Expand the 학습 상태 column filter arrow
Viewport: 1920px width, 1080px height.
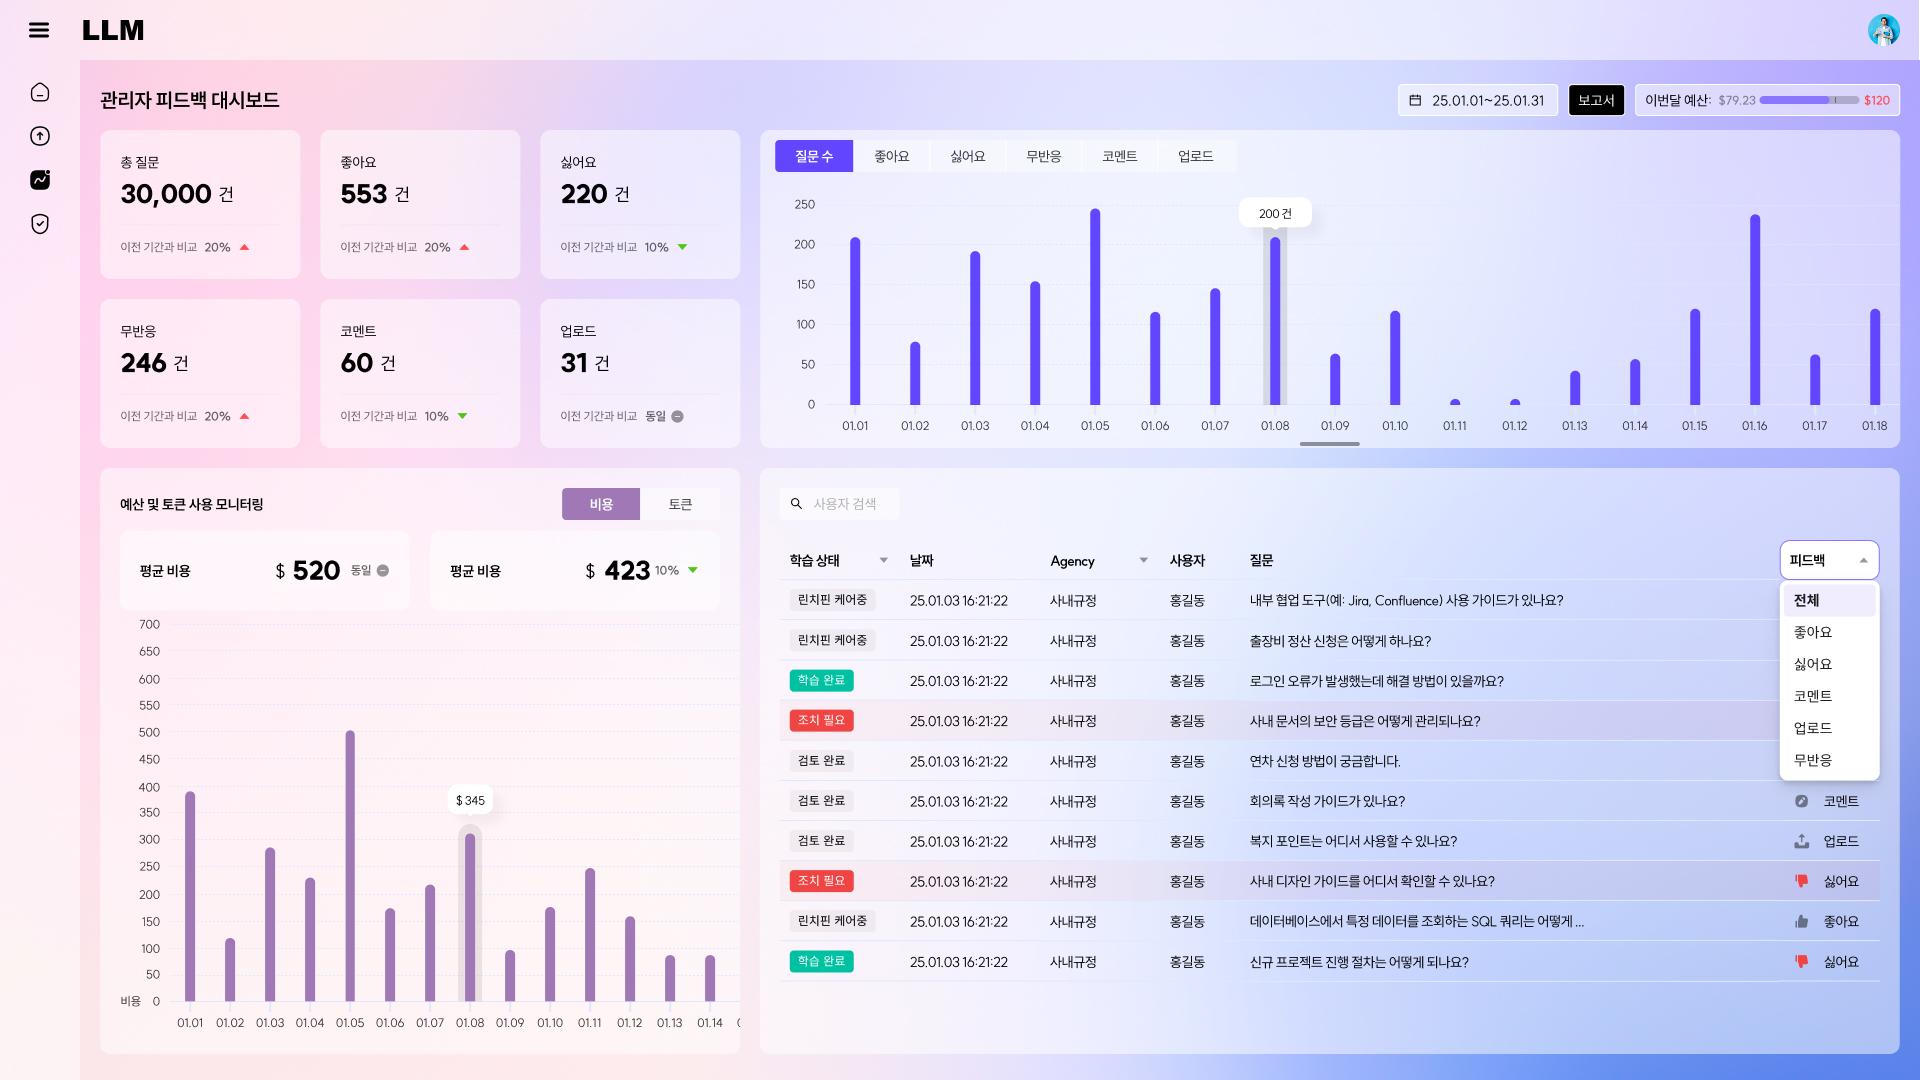883,560
